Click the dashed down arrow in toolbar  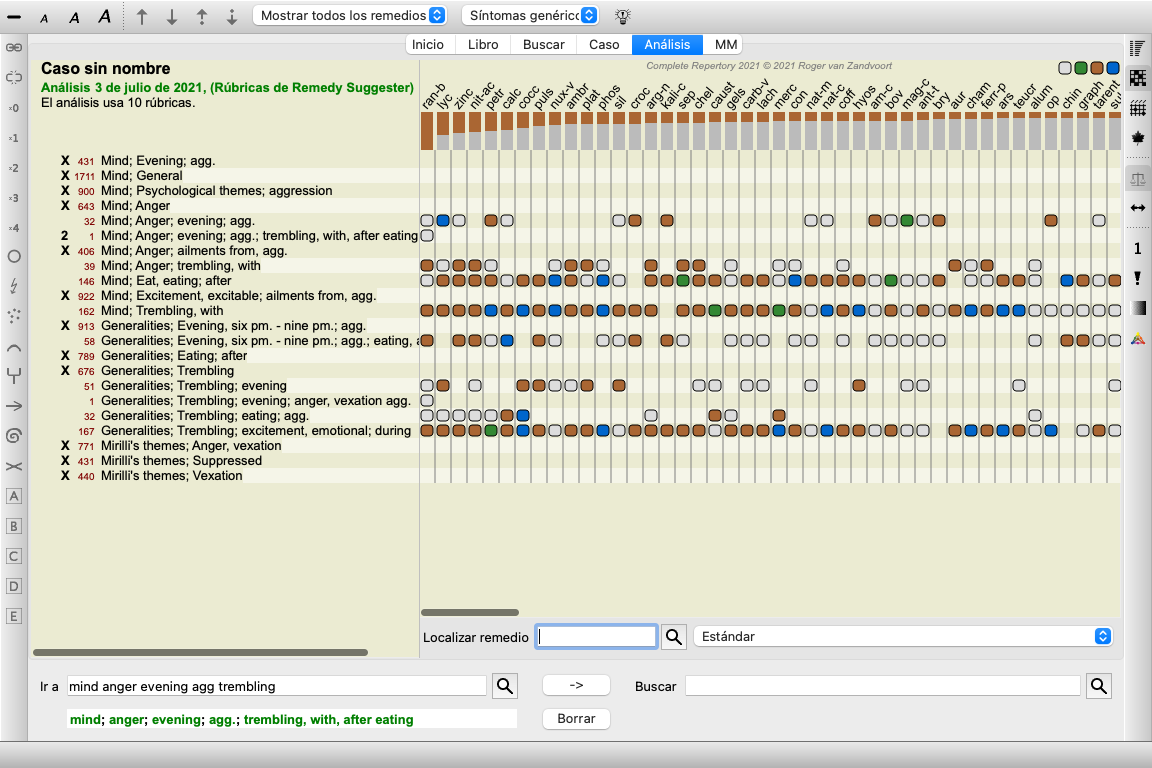(231, 16)
